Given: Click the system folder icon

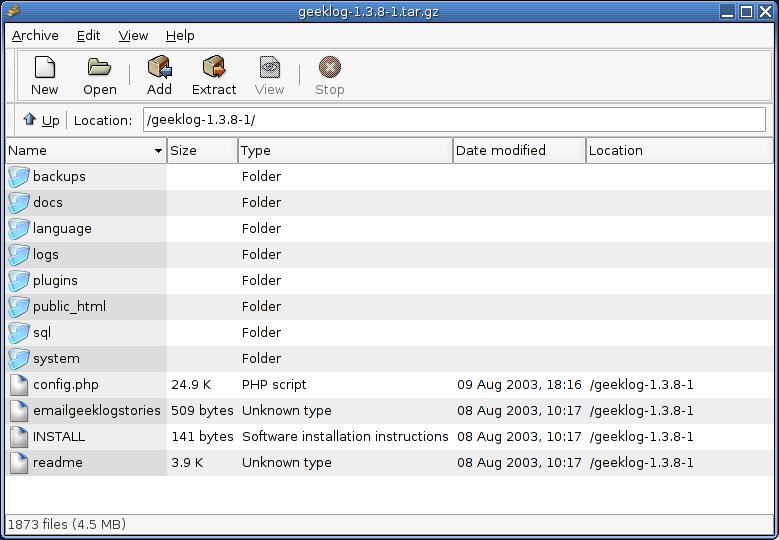Looking at the screenshot, I should pos(19,359).
